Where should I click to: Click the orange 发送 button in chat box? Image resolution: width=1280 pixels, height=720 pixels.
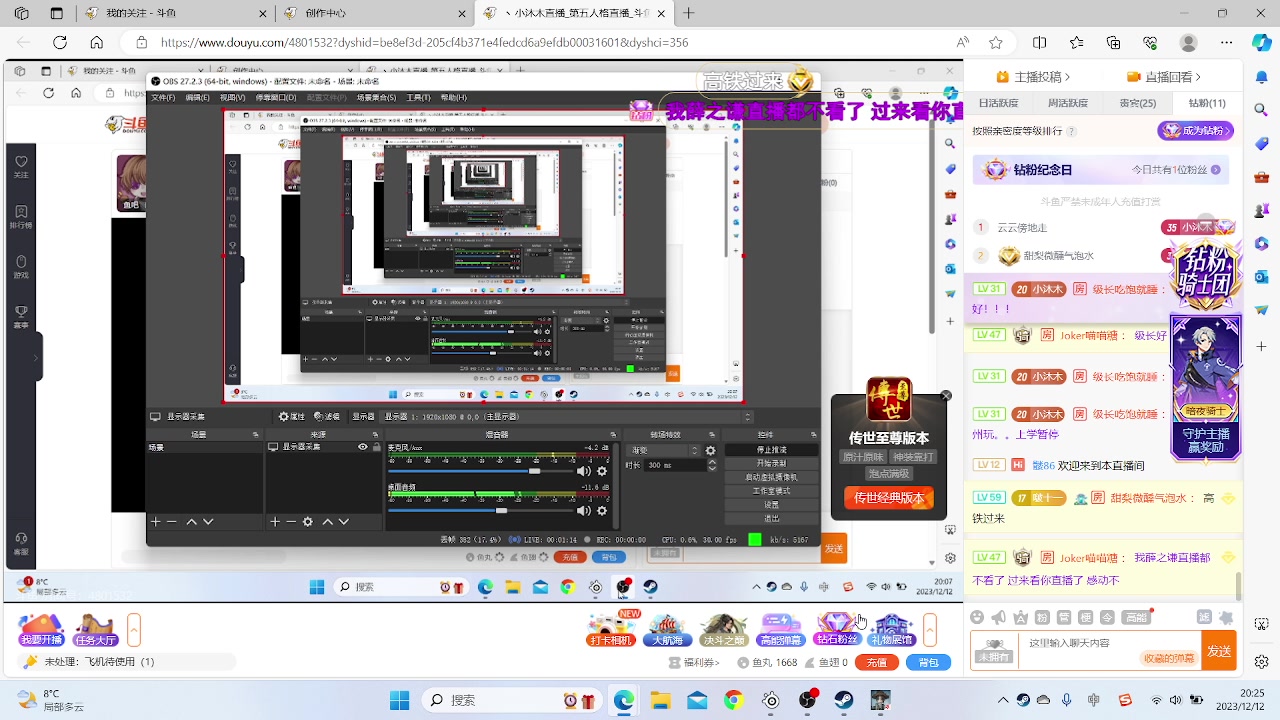[1218, 651]
